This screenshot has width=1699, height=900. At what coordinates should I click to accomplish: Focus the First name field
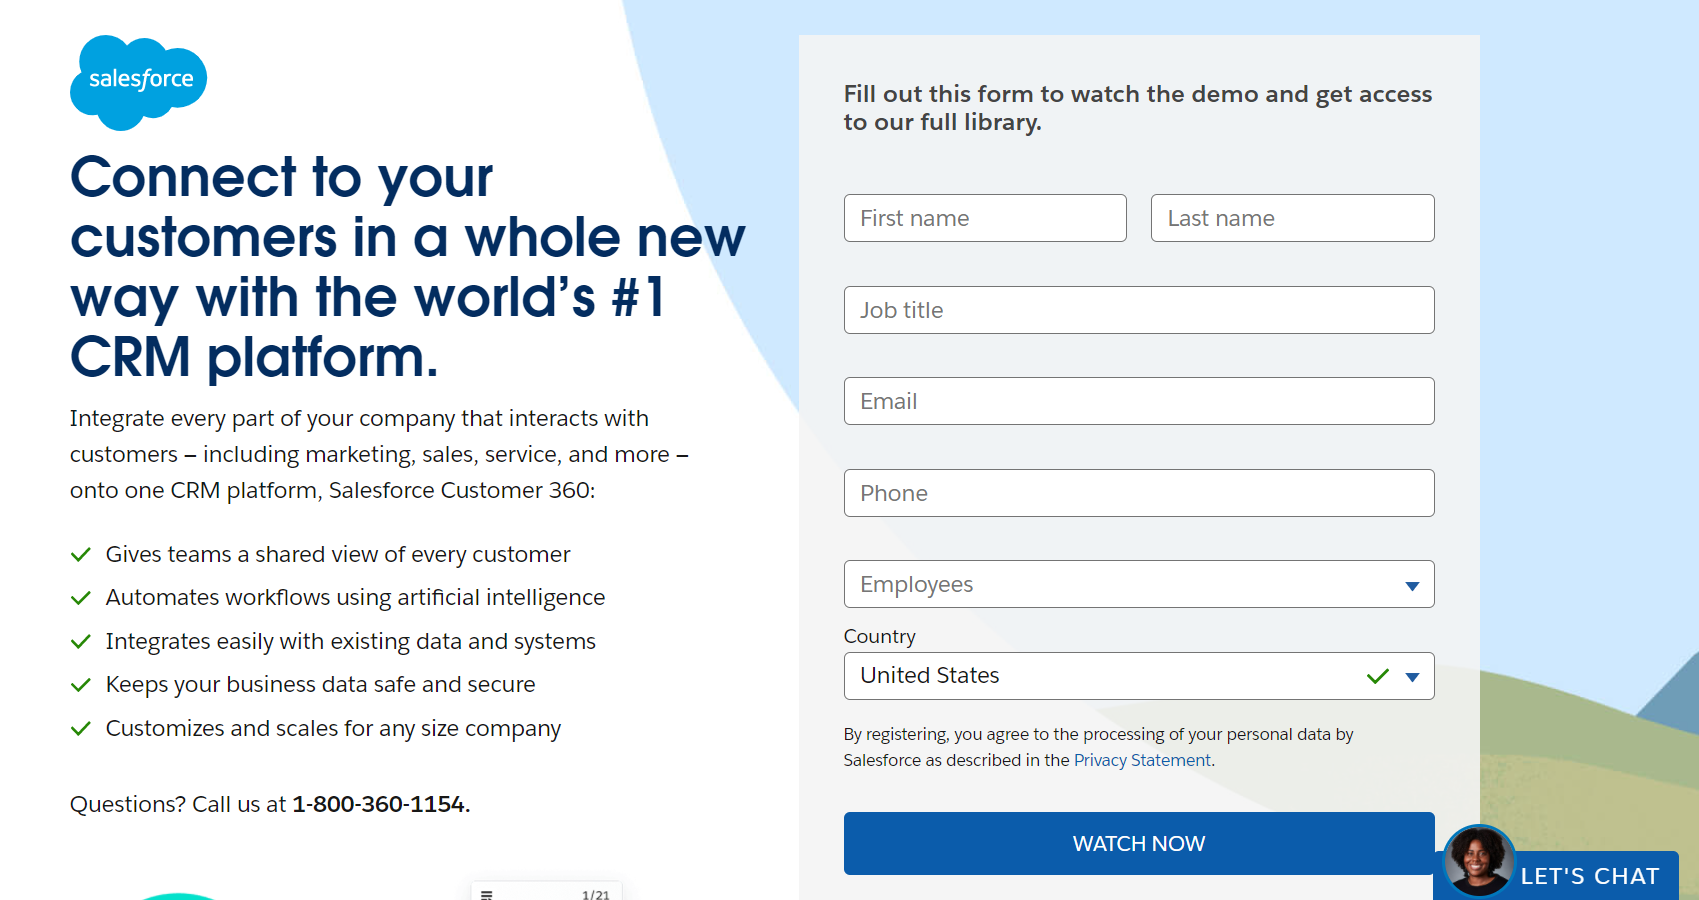tap(985, 218)
